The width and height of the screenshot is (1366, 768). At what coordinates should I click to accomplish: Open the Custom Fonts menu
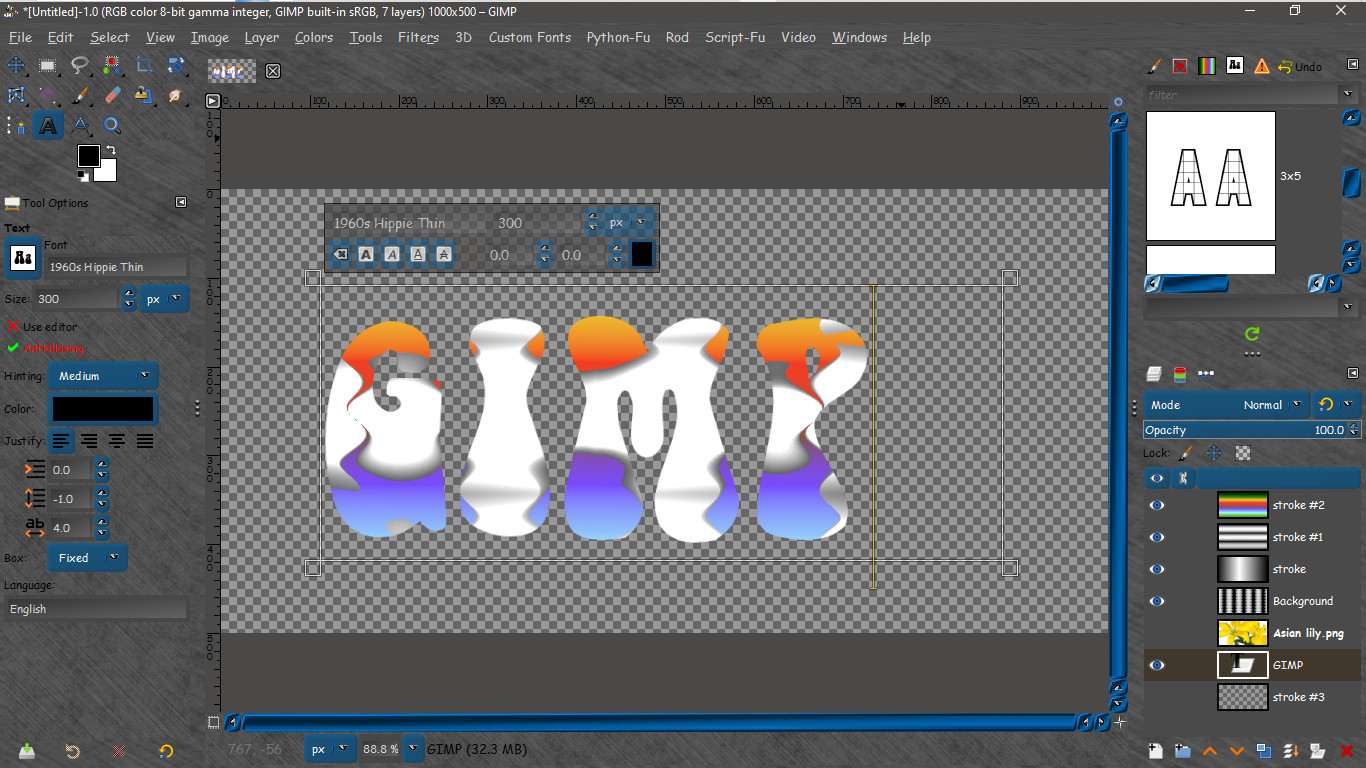coord(530,37)
